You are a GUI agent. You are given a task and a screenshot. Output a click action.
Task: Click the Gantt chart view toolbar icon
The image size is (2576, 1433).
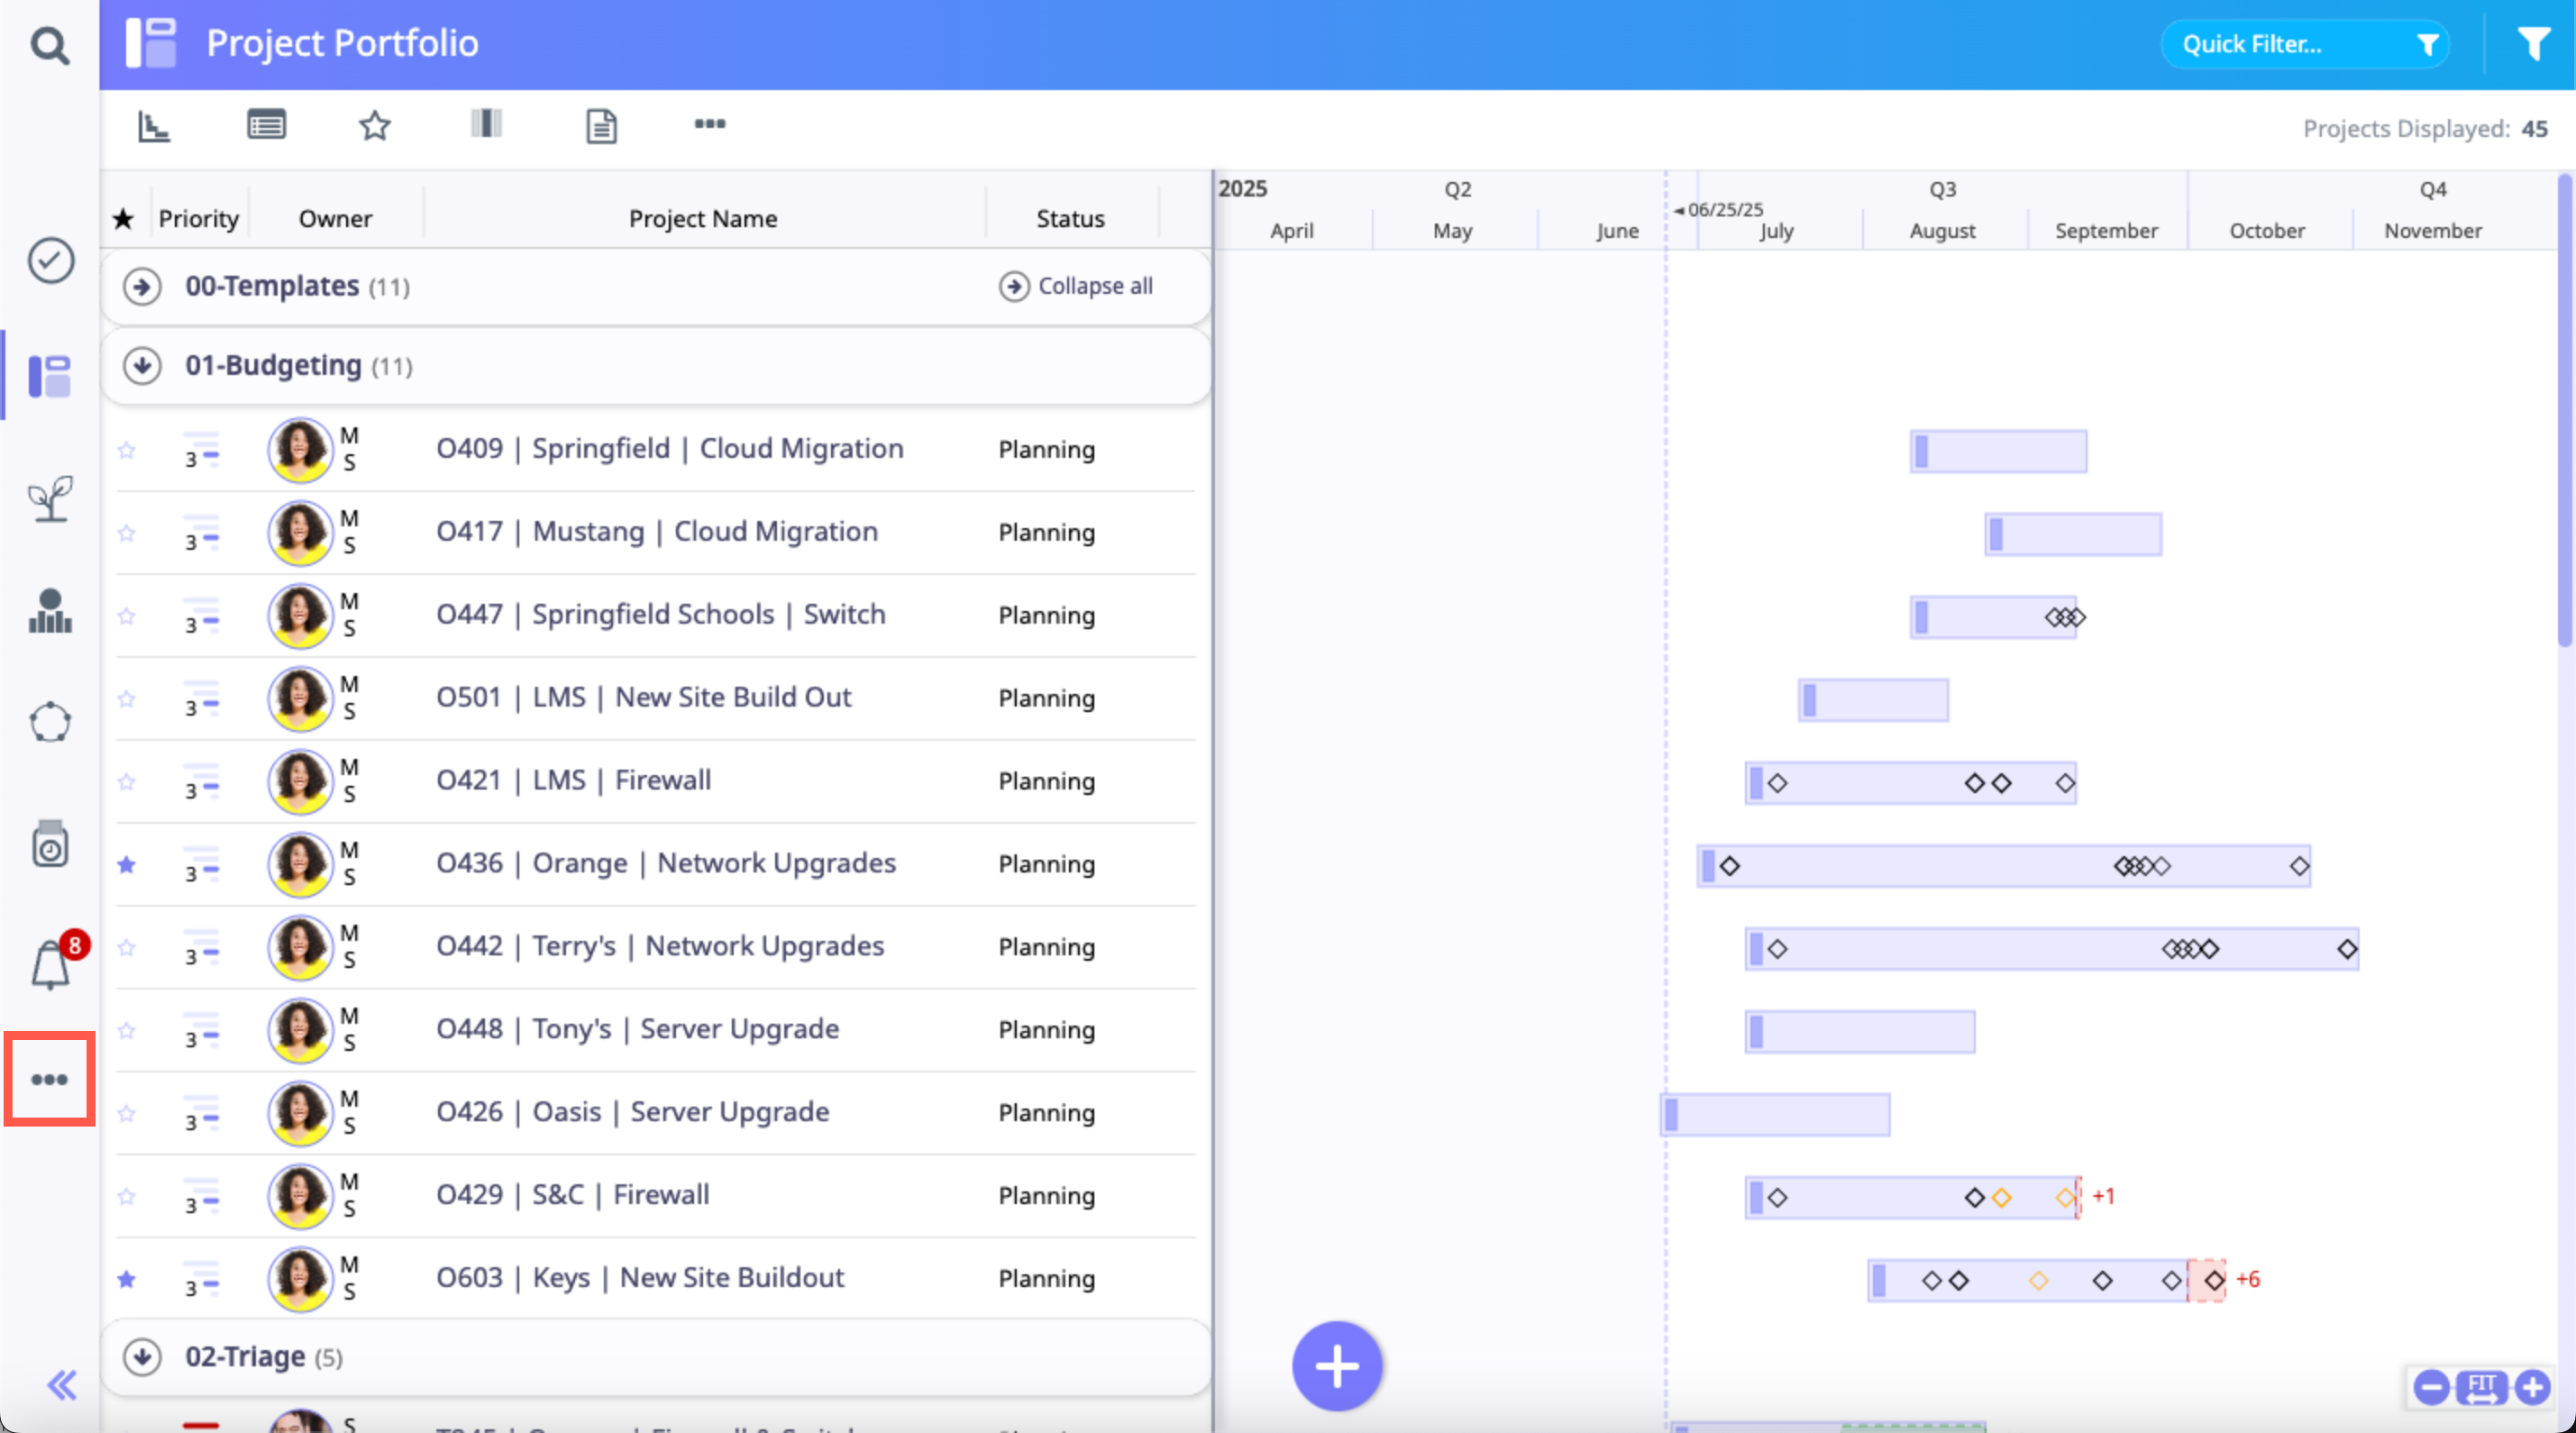154,126
